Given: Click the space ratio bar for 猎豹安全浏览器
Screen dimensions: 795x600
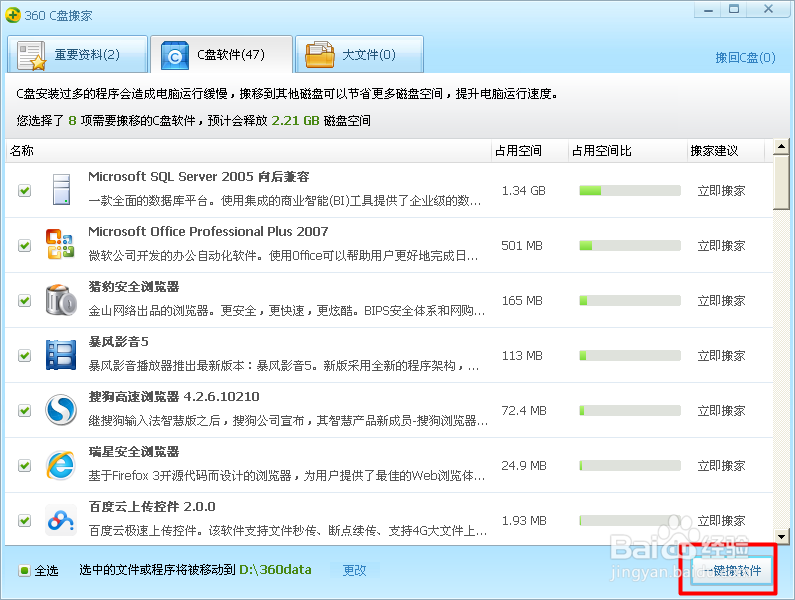Looking at the screenshot, I should coord(630,300).
